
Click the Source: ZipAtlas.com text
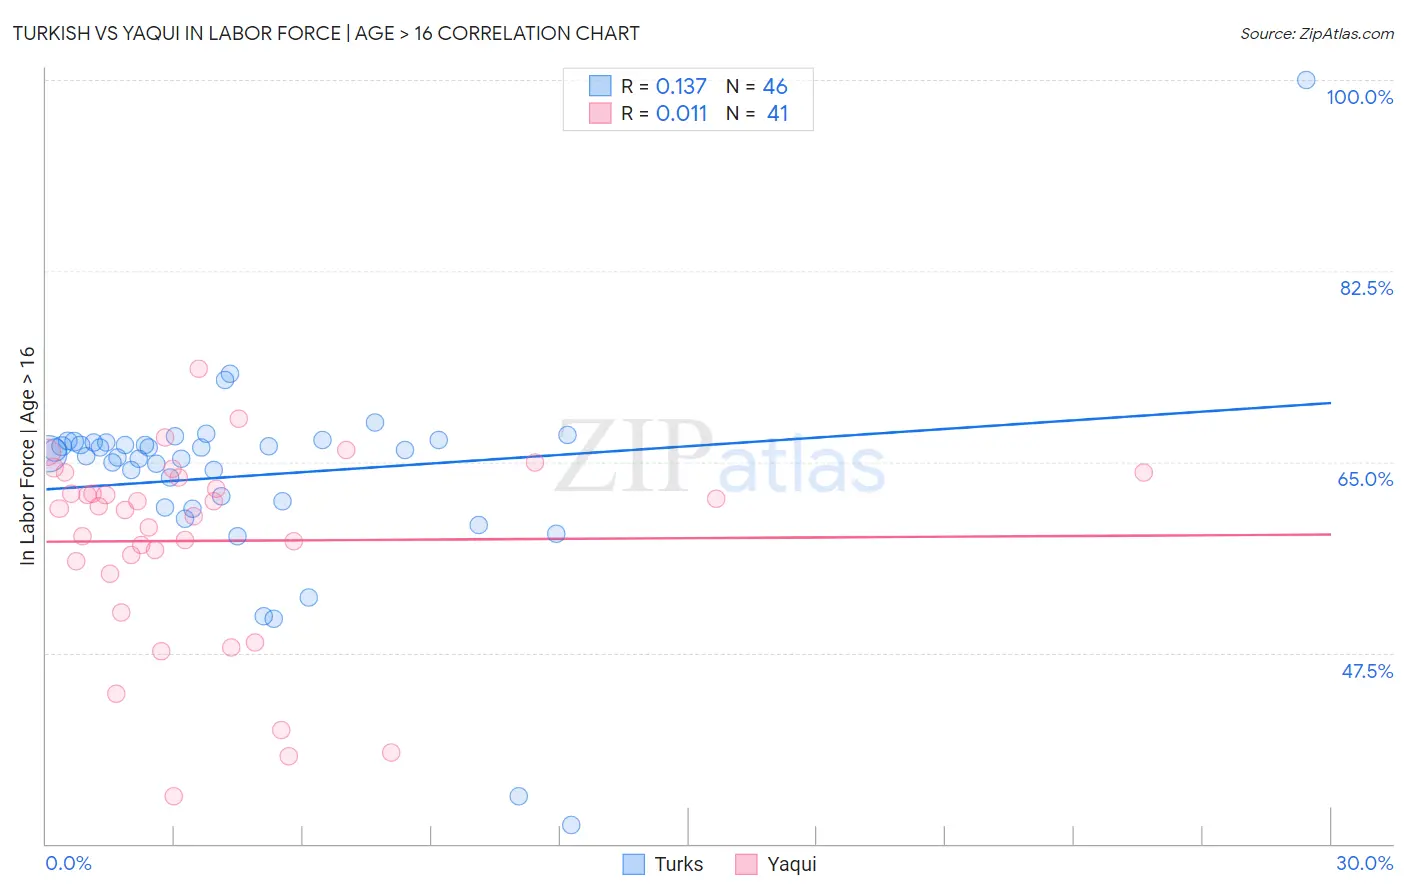1317,33
